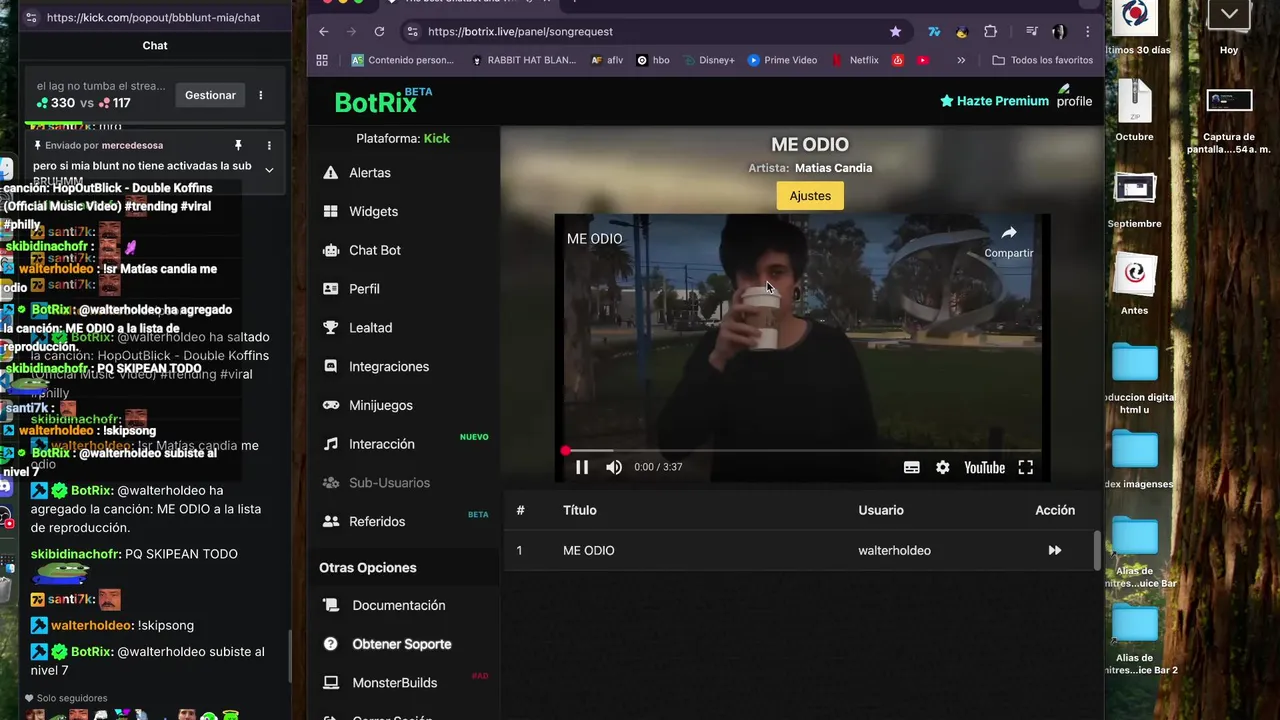Image resolution: width=1280 pixels, height=720 pixels.
Task: Open the Referidos section
Action: pos(377,522)
